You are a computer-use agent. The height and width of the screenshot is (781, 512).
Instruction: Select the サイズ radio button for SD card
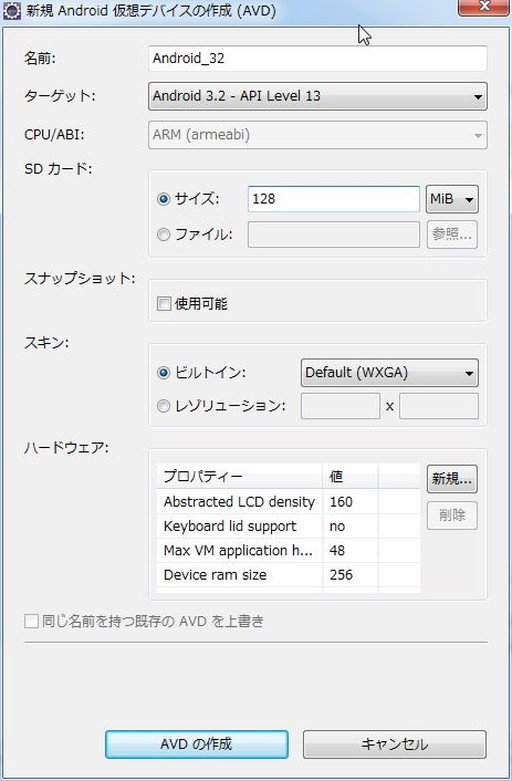click(163, 199)
